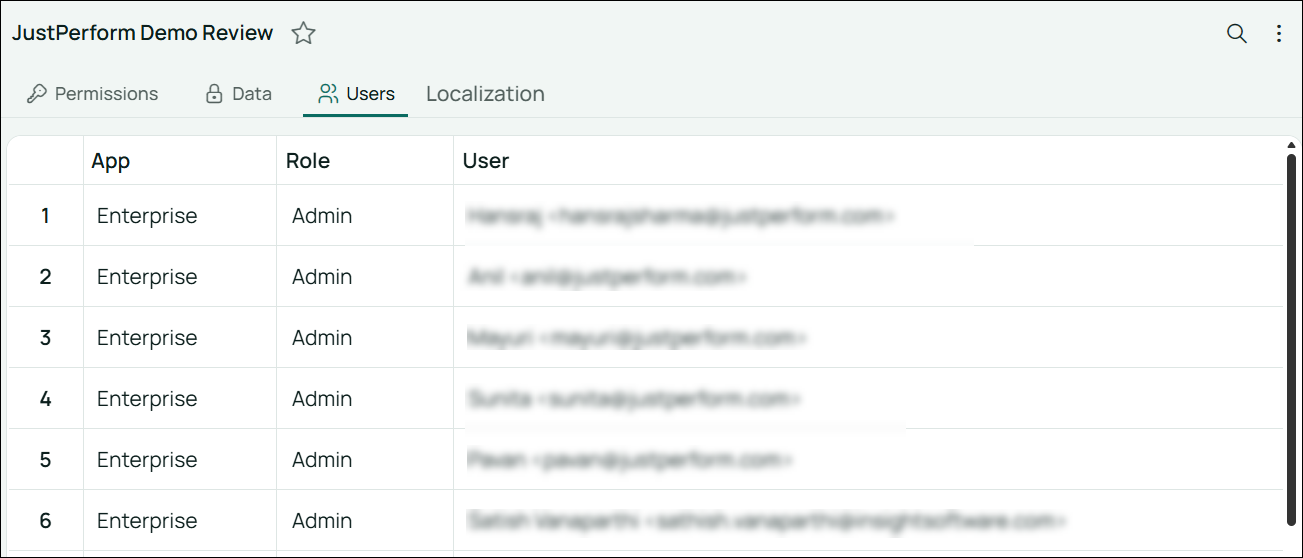Open the three-dot more options menu
This screenshot has height=558, width=1303.
pos(1279,34)
